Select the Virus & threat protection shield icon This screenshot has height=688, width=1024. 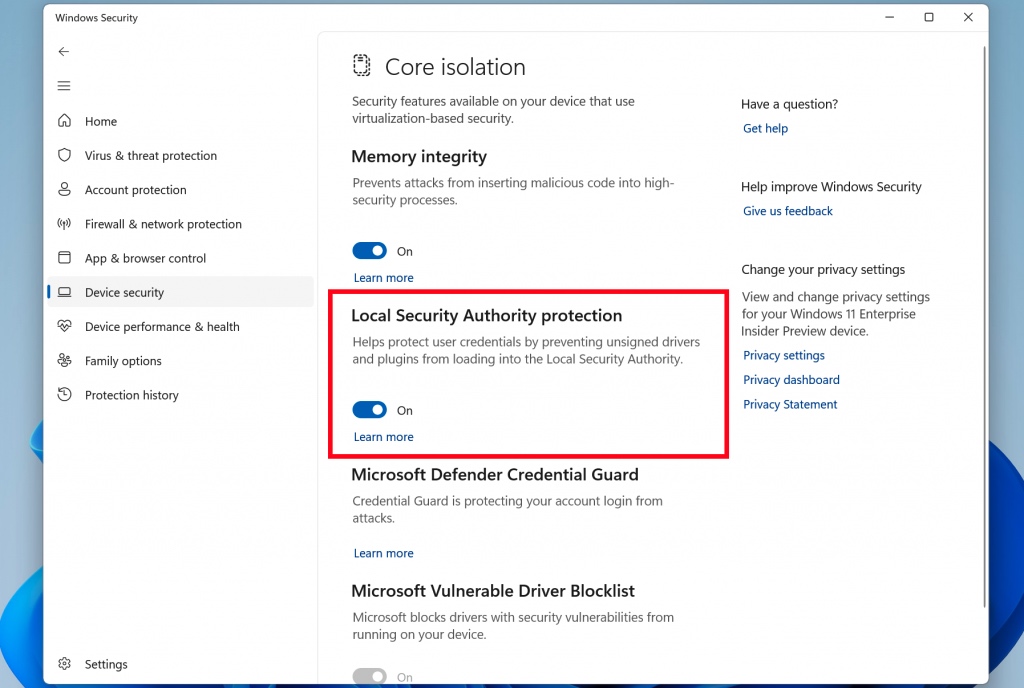coord(62,155)
